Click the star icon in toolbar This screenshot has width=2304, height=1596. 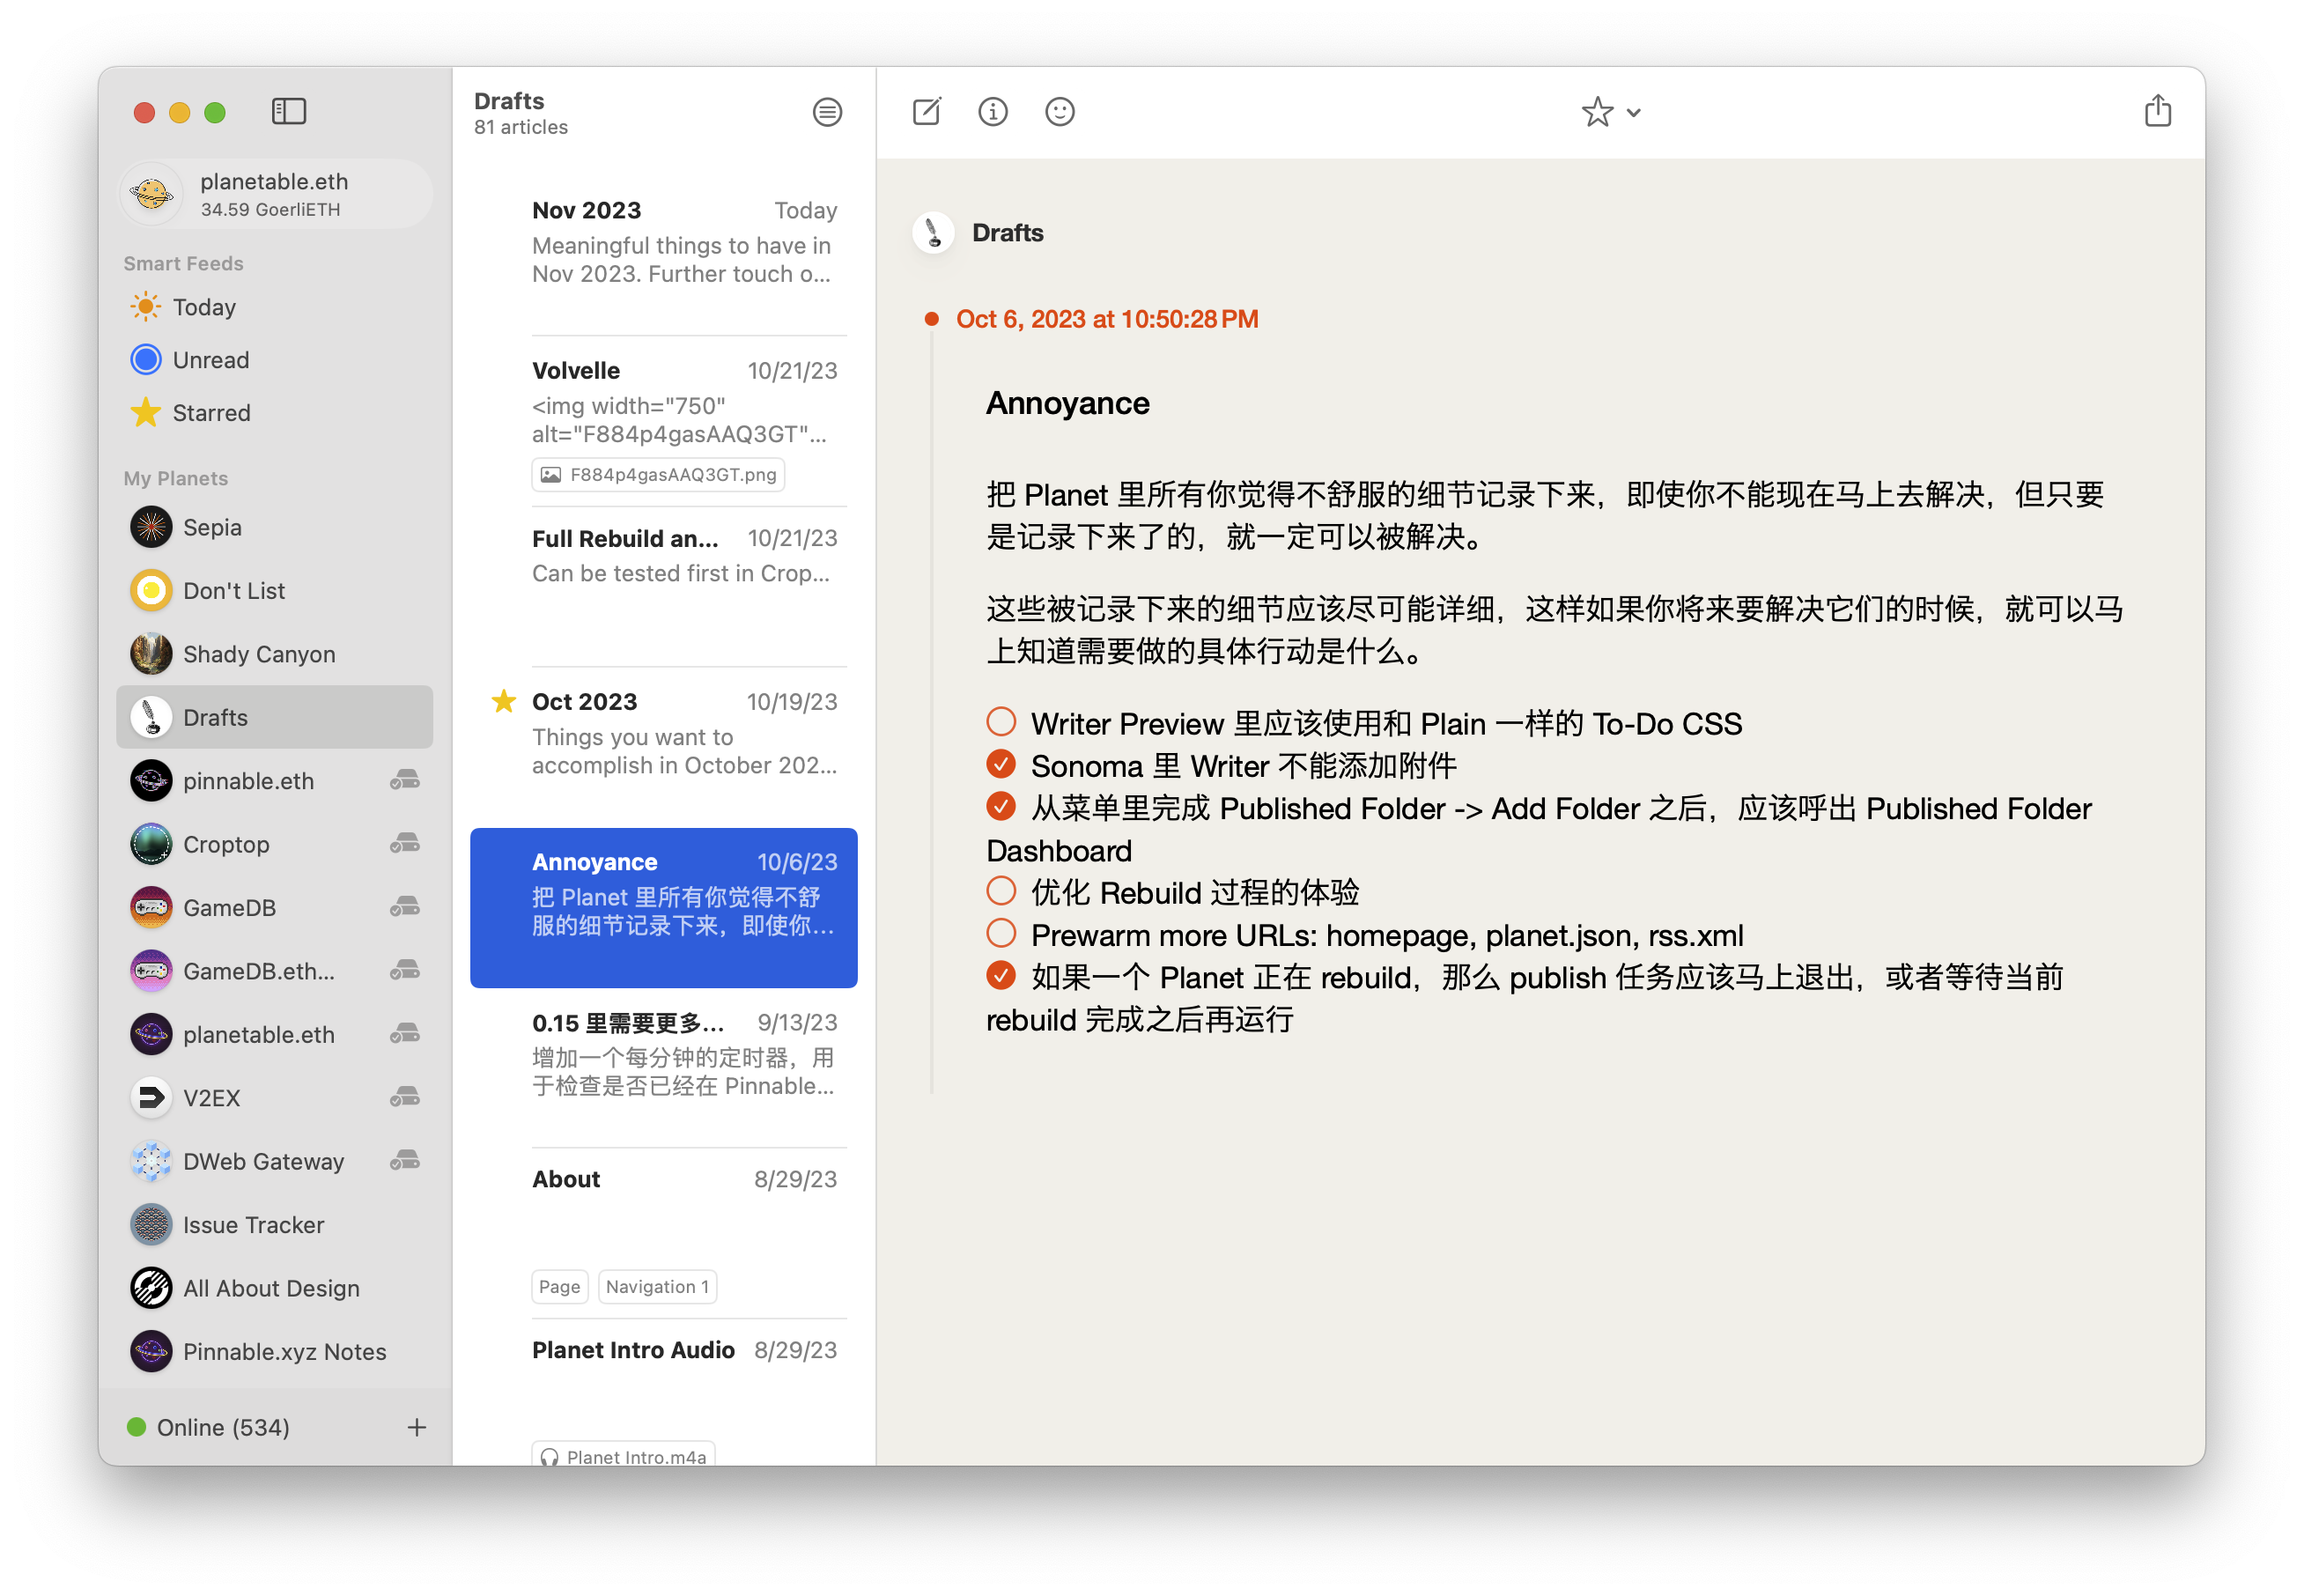point(1597,112)
